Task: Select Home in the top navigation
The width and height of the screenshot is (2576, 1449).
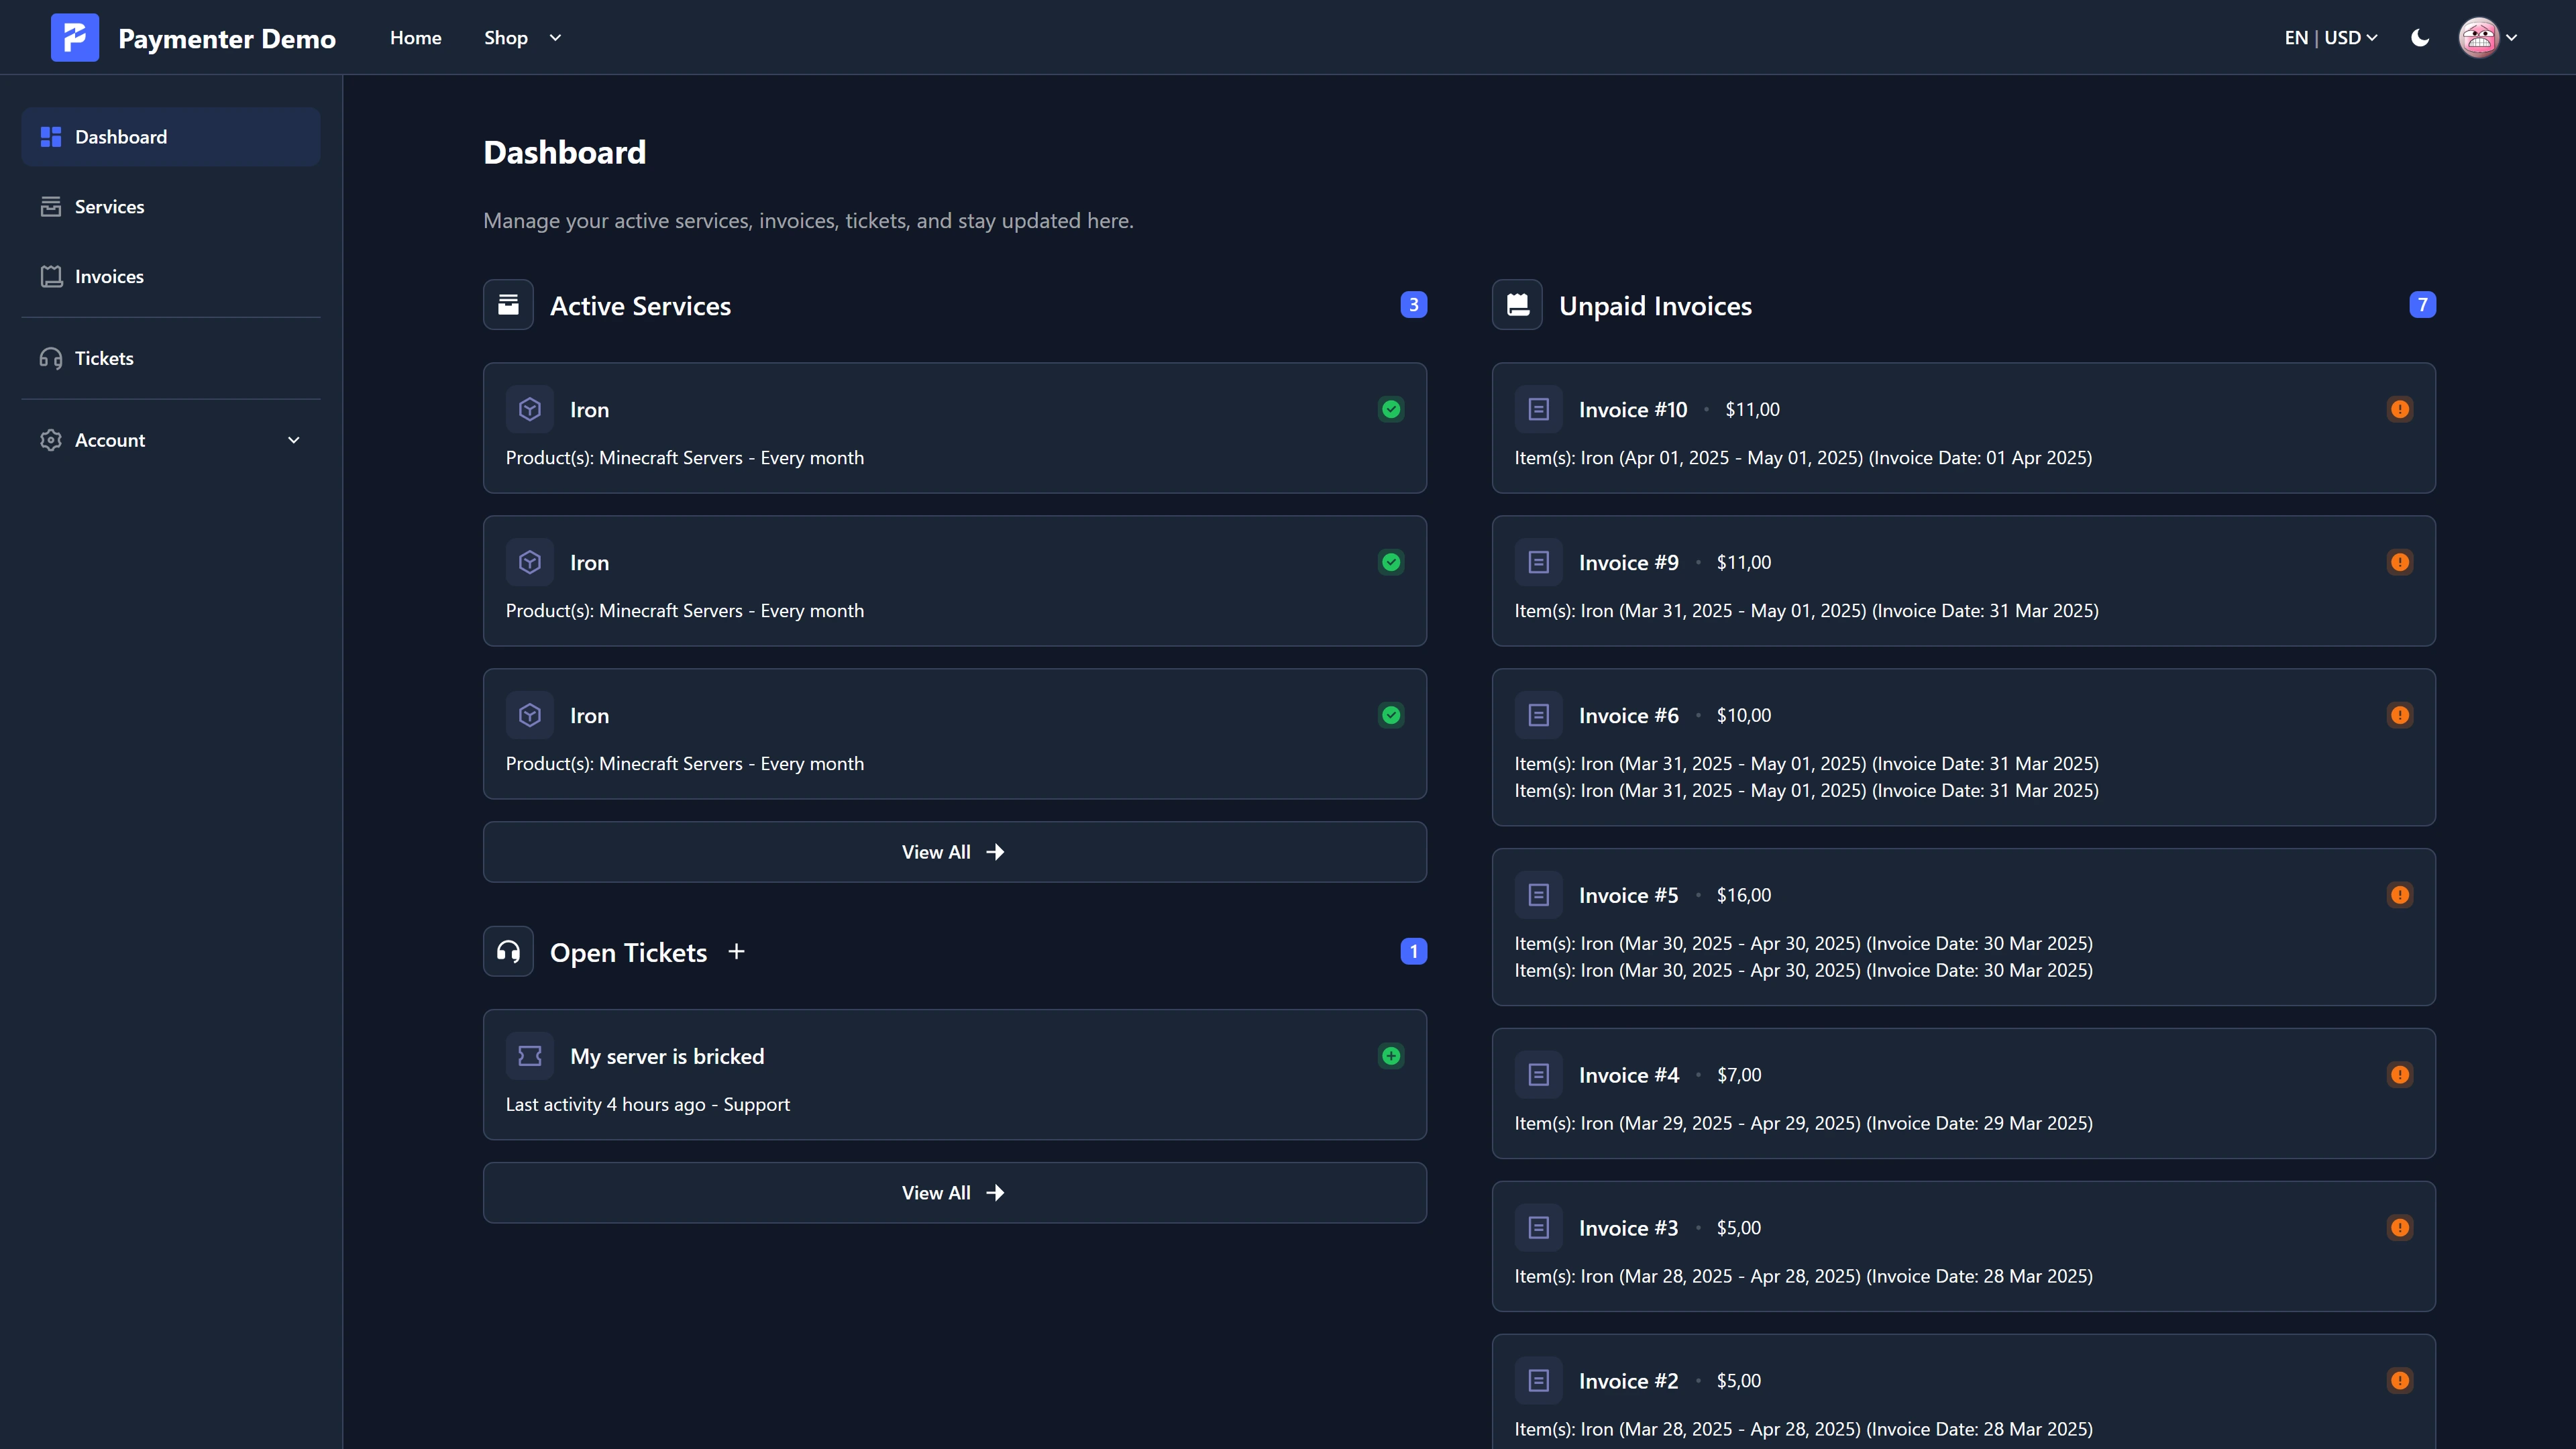Action: (x=416, y=37)
